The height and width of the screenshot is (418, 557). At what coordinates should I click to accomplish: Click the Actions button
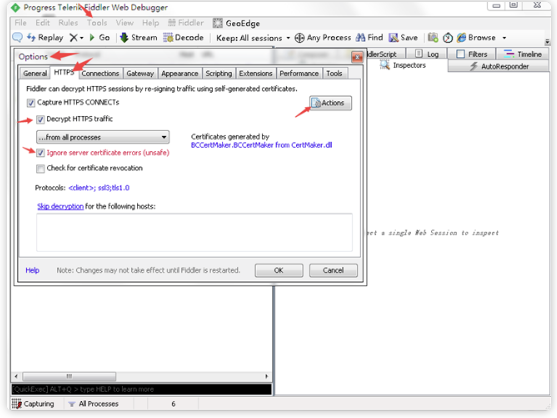[x=330, y=103]
